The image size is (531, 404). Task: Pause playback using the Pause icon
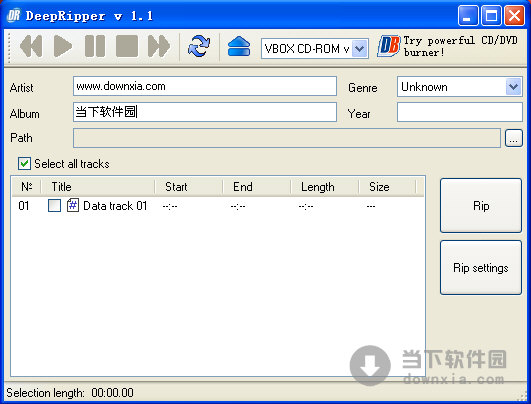(x=94, y=46)
